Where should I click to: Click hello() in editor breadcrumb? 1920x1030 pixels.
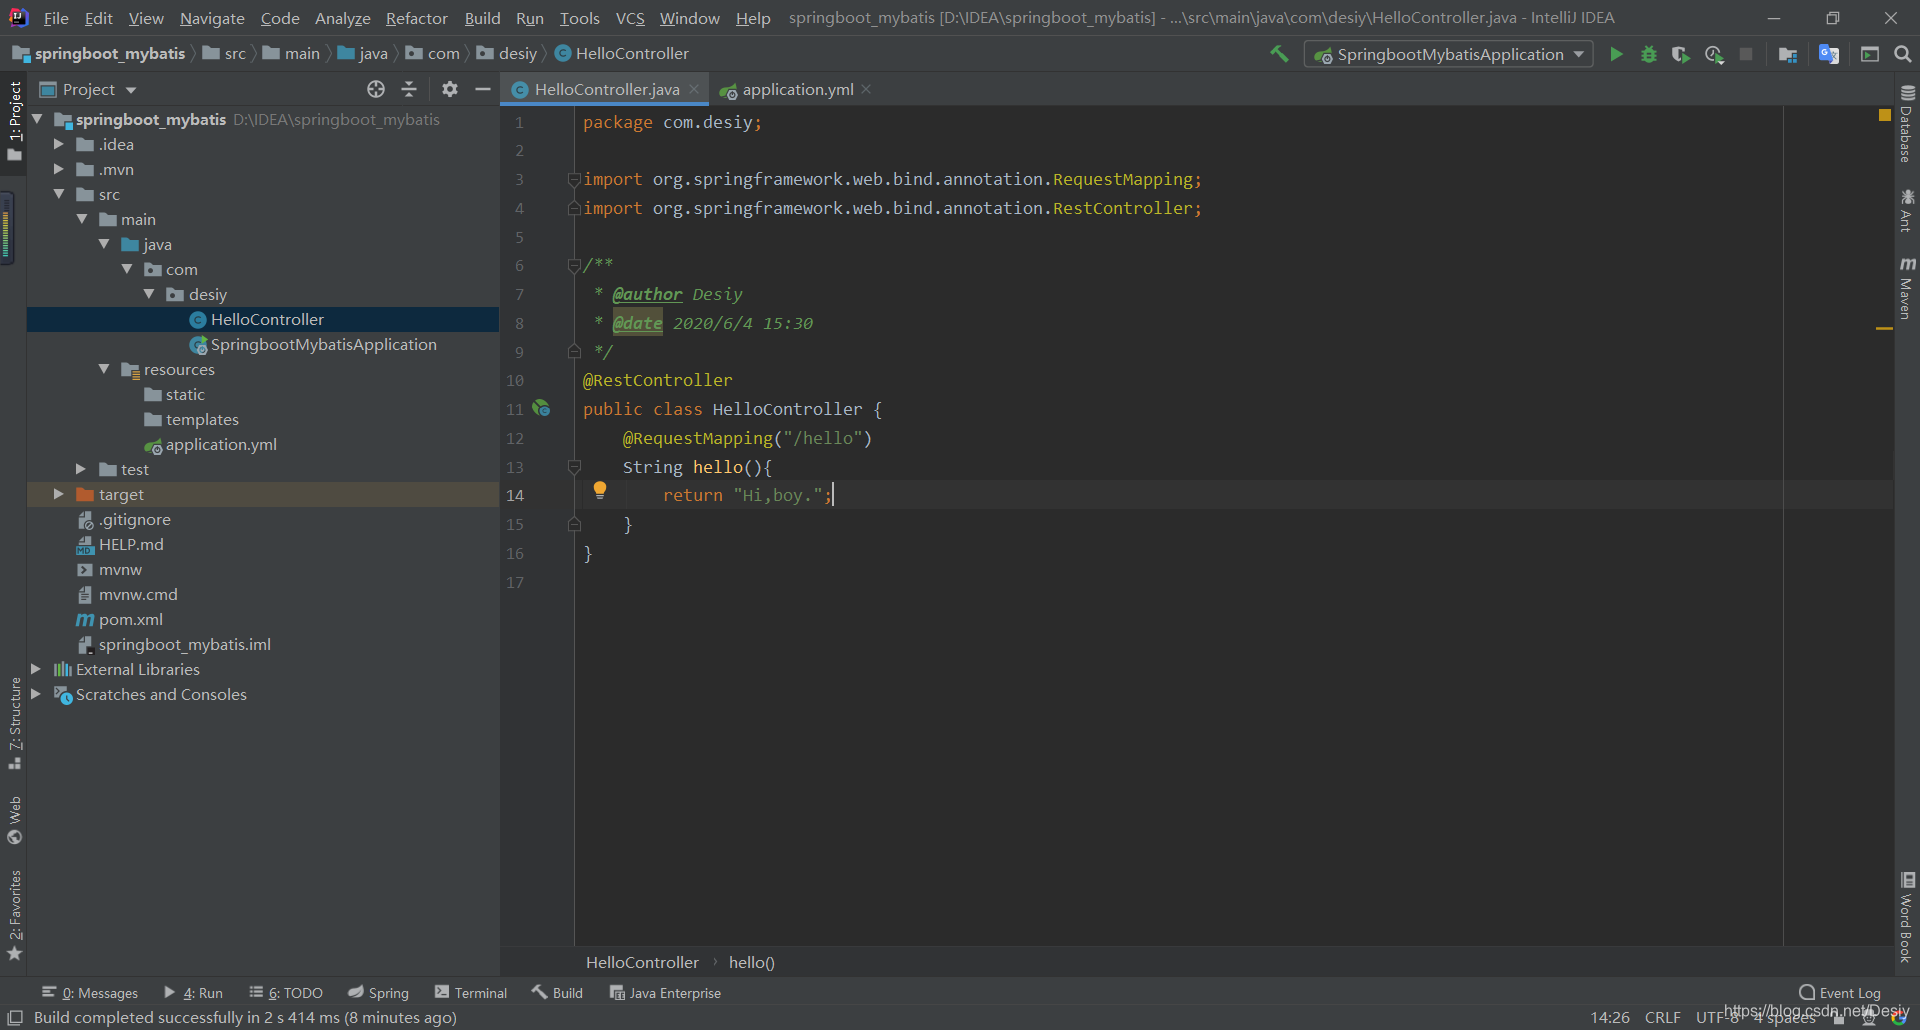point(752,962)
